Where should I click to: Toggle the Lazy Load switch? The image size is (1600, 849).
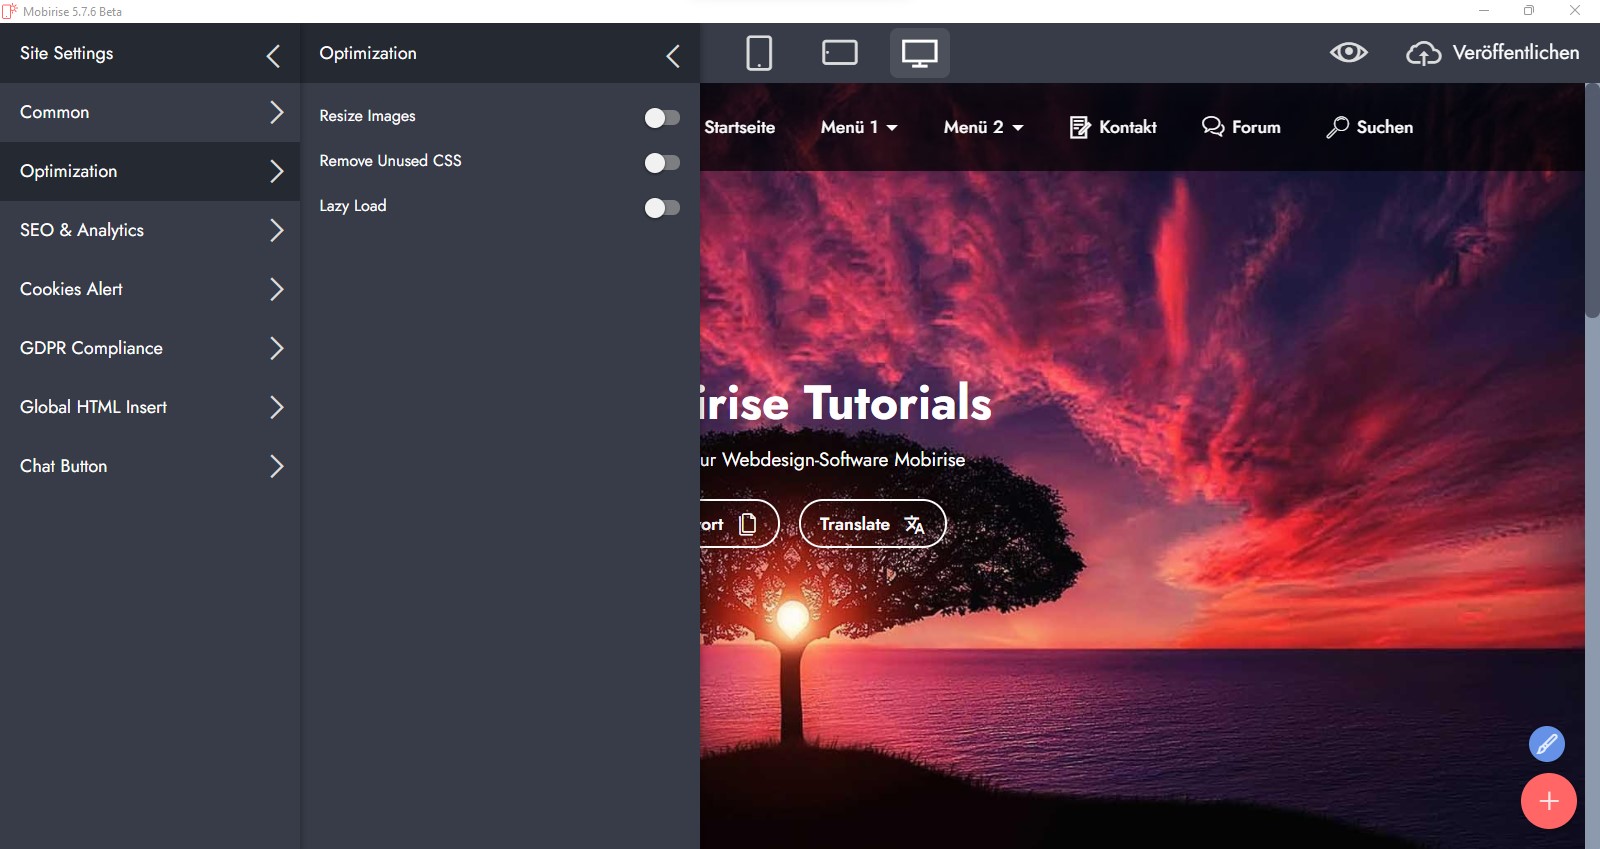pyautogui.click(x=661, y=208)
